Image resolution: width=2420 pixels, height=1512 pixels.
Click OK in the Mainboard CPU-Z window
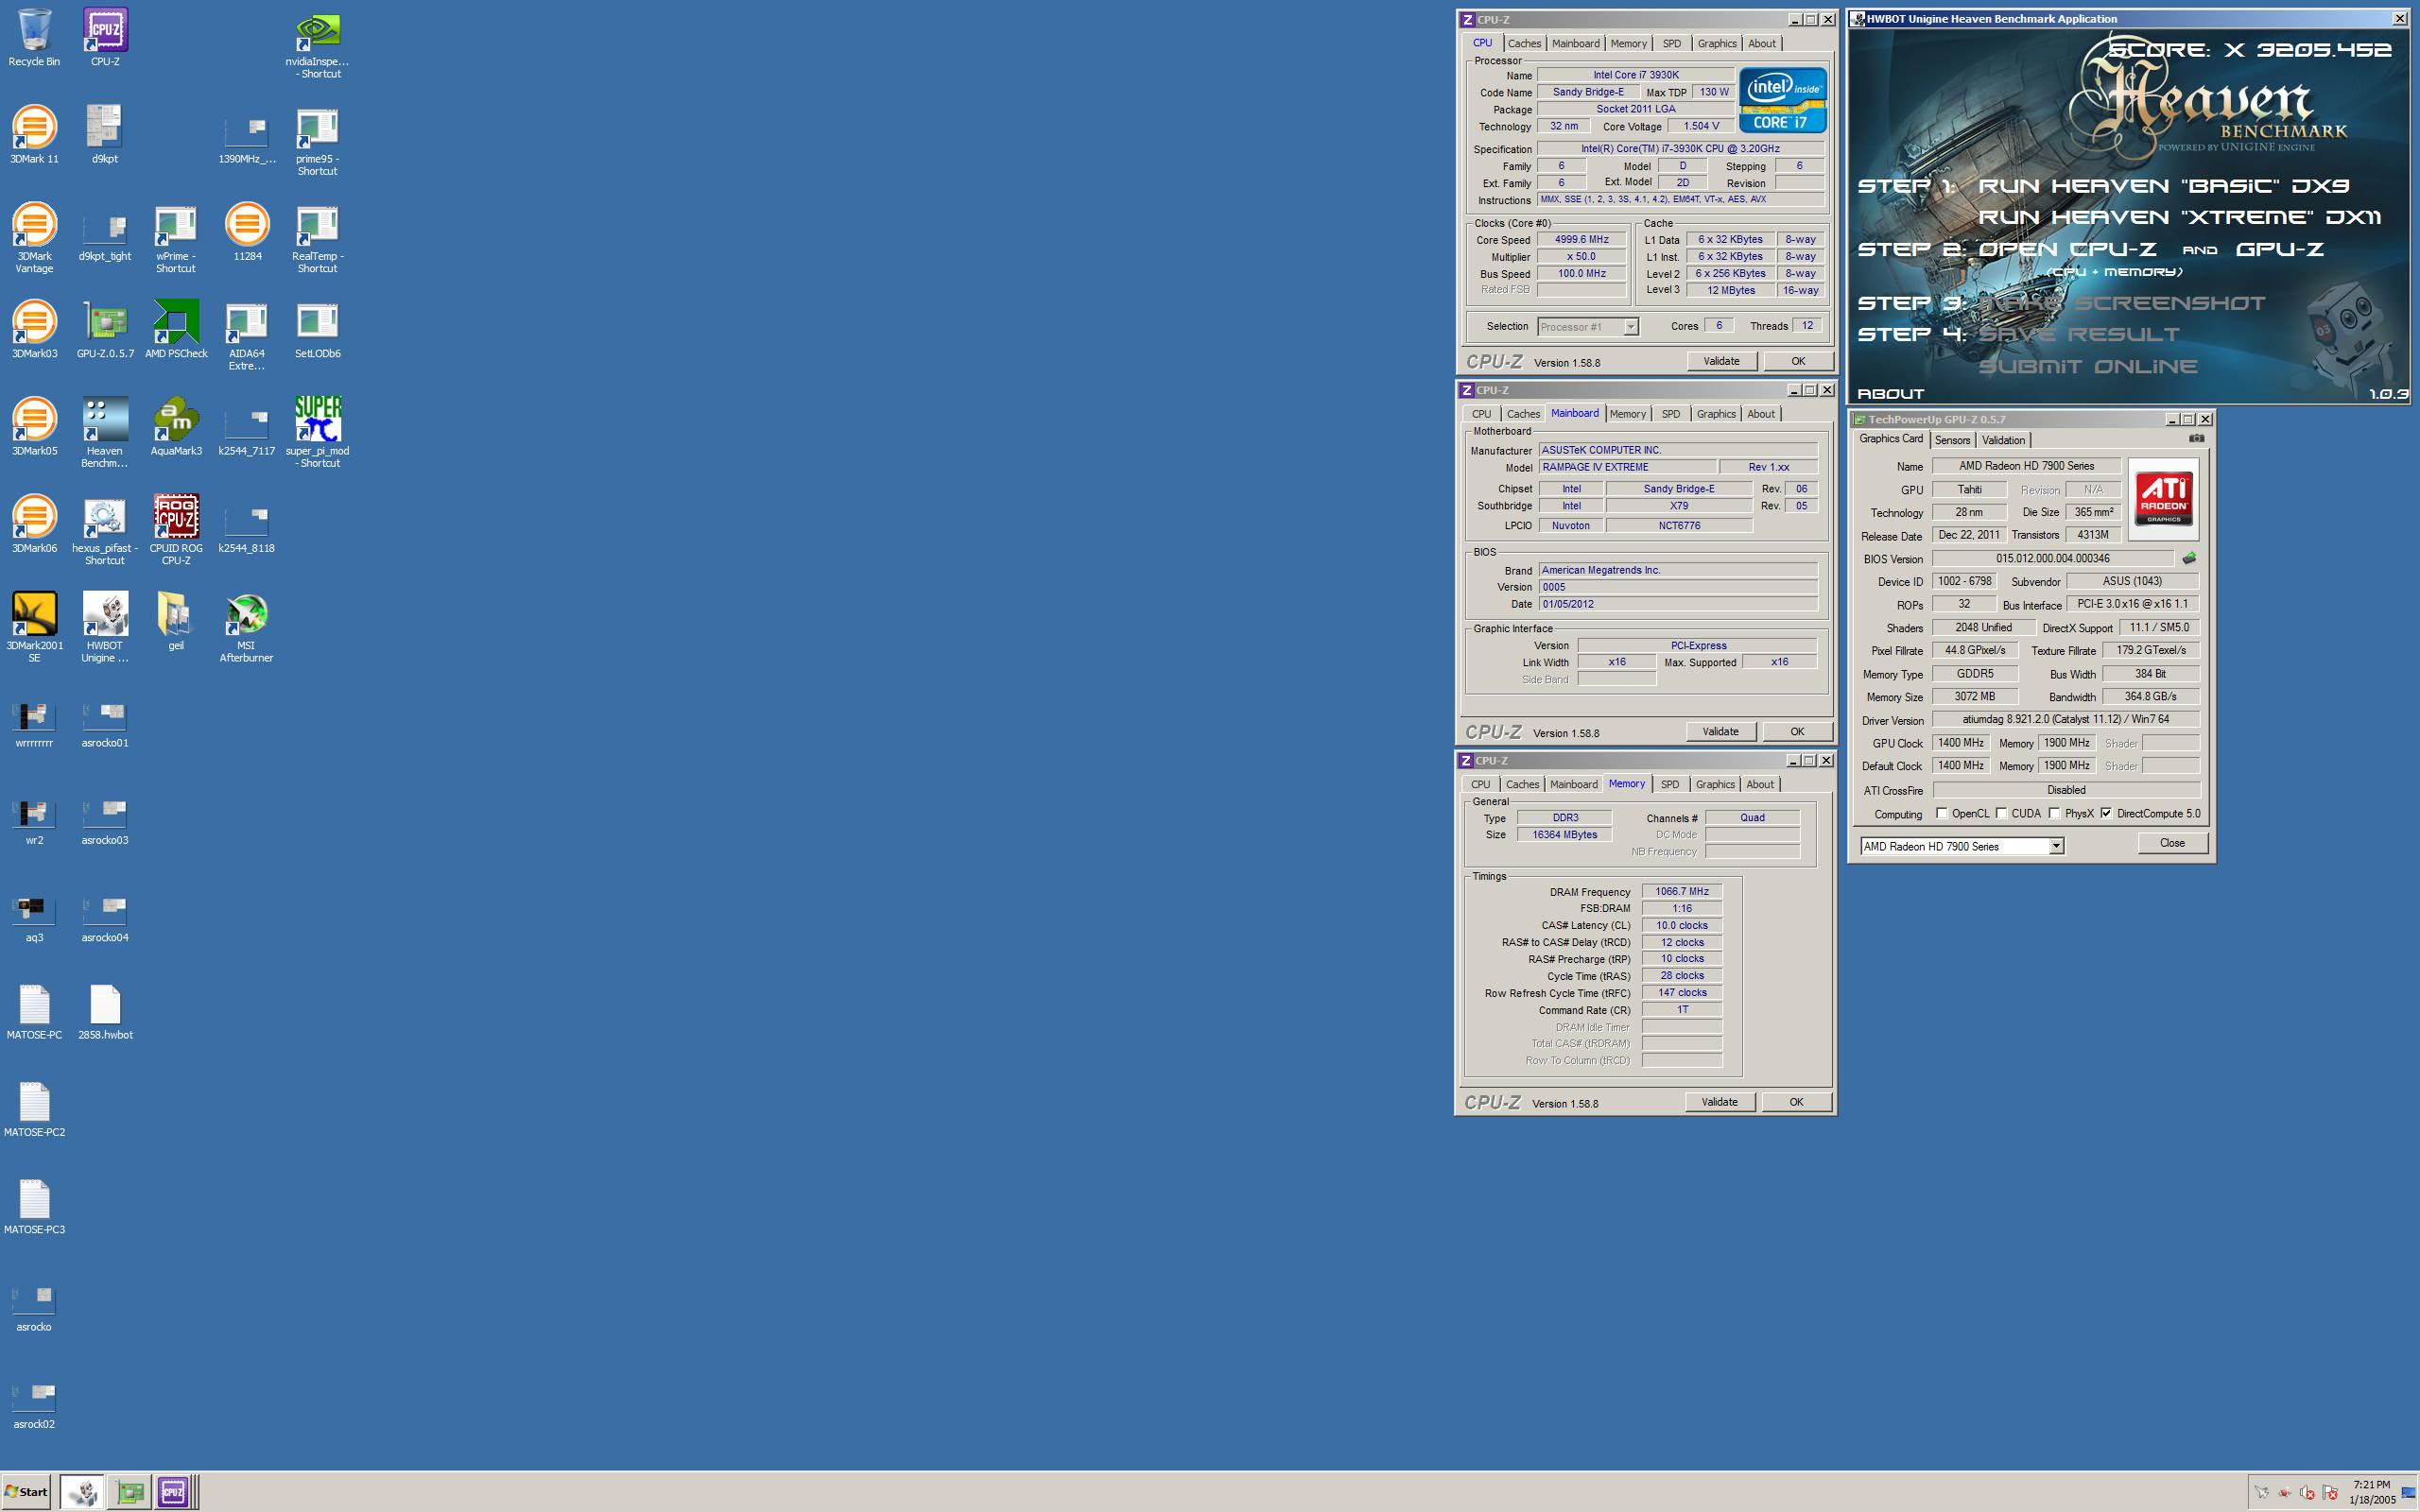tap(1797, 731)
